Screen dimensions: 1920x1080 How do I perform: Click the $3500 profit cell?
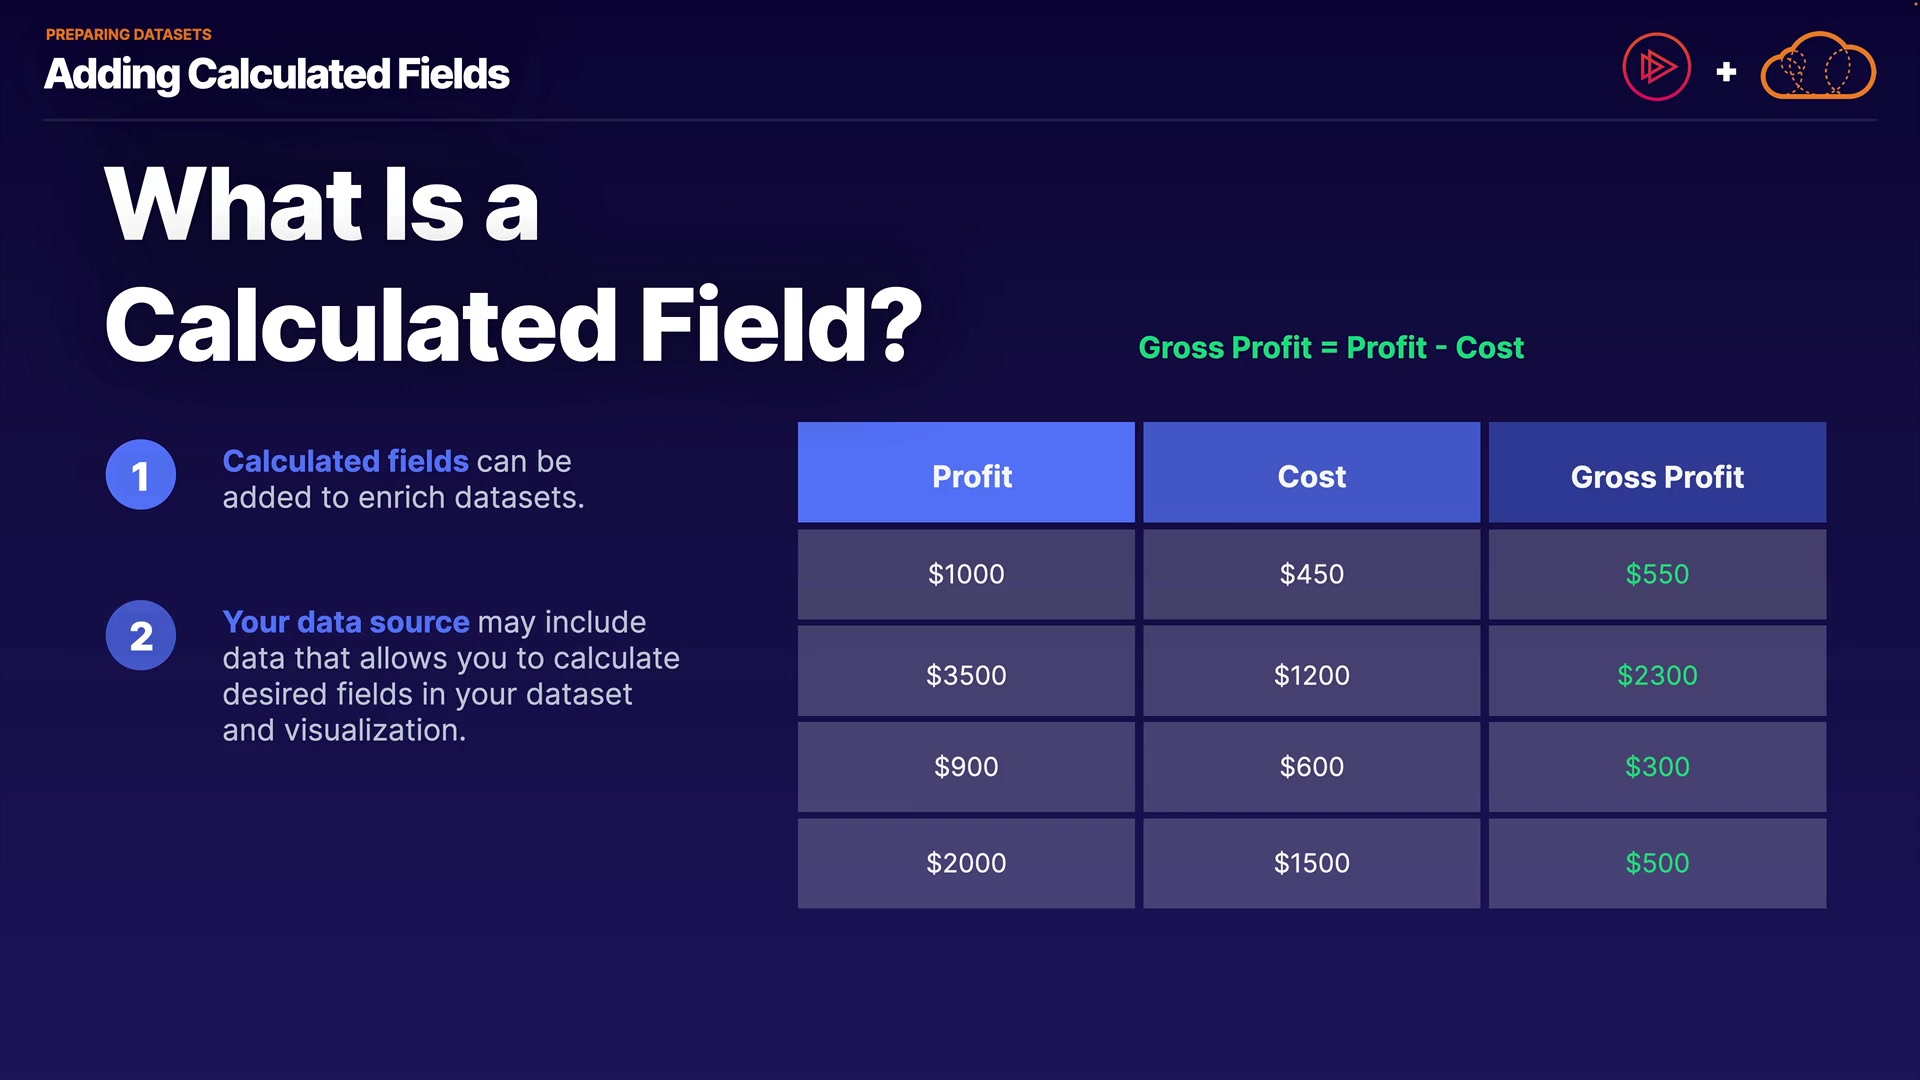click(x=966, y=675)
